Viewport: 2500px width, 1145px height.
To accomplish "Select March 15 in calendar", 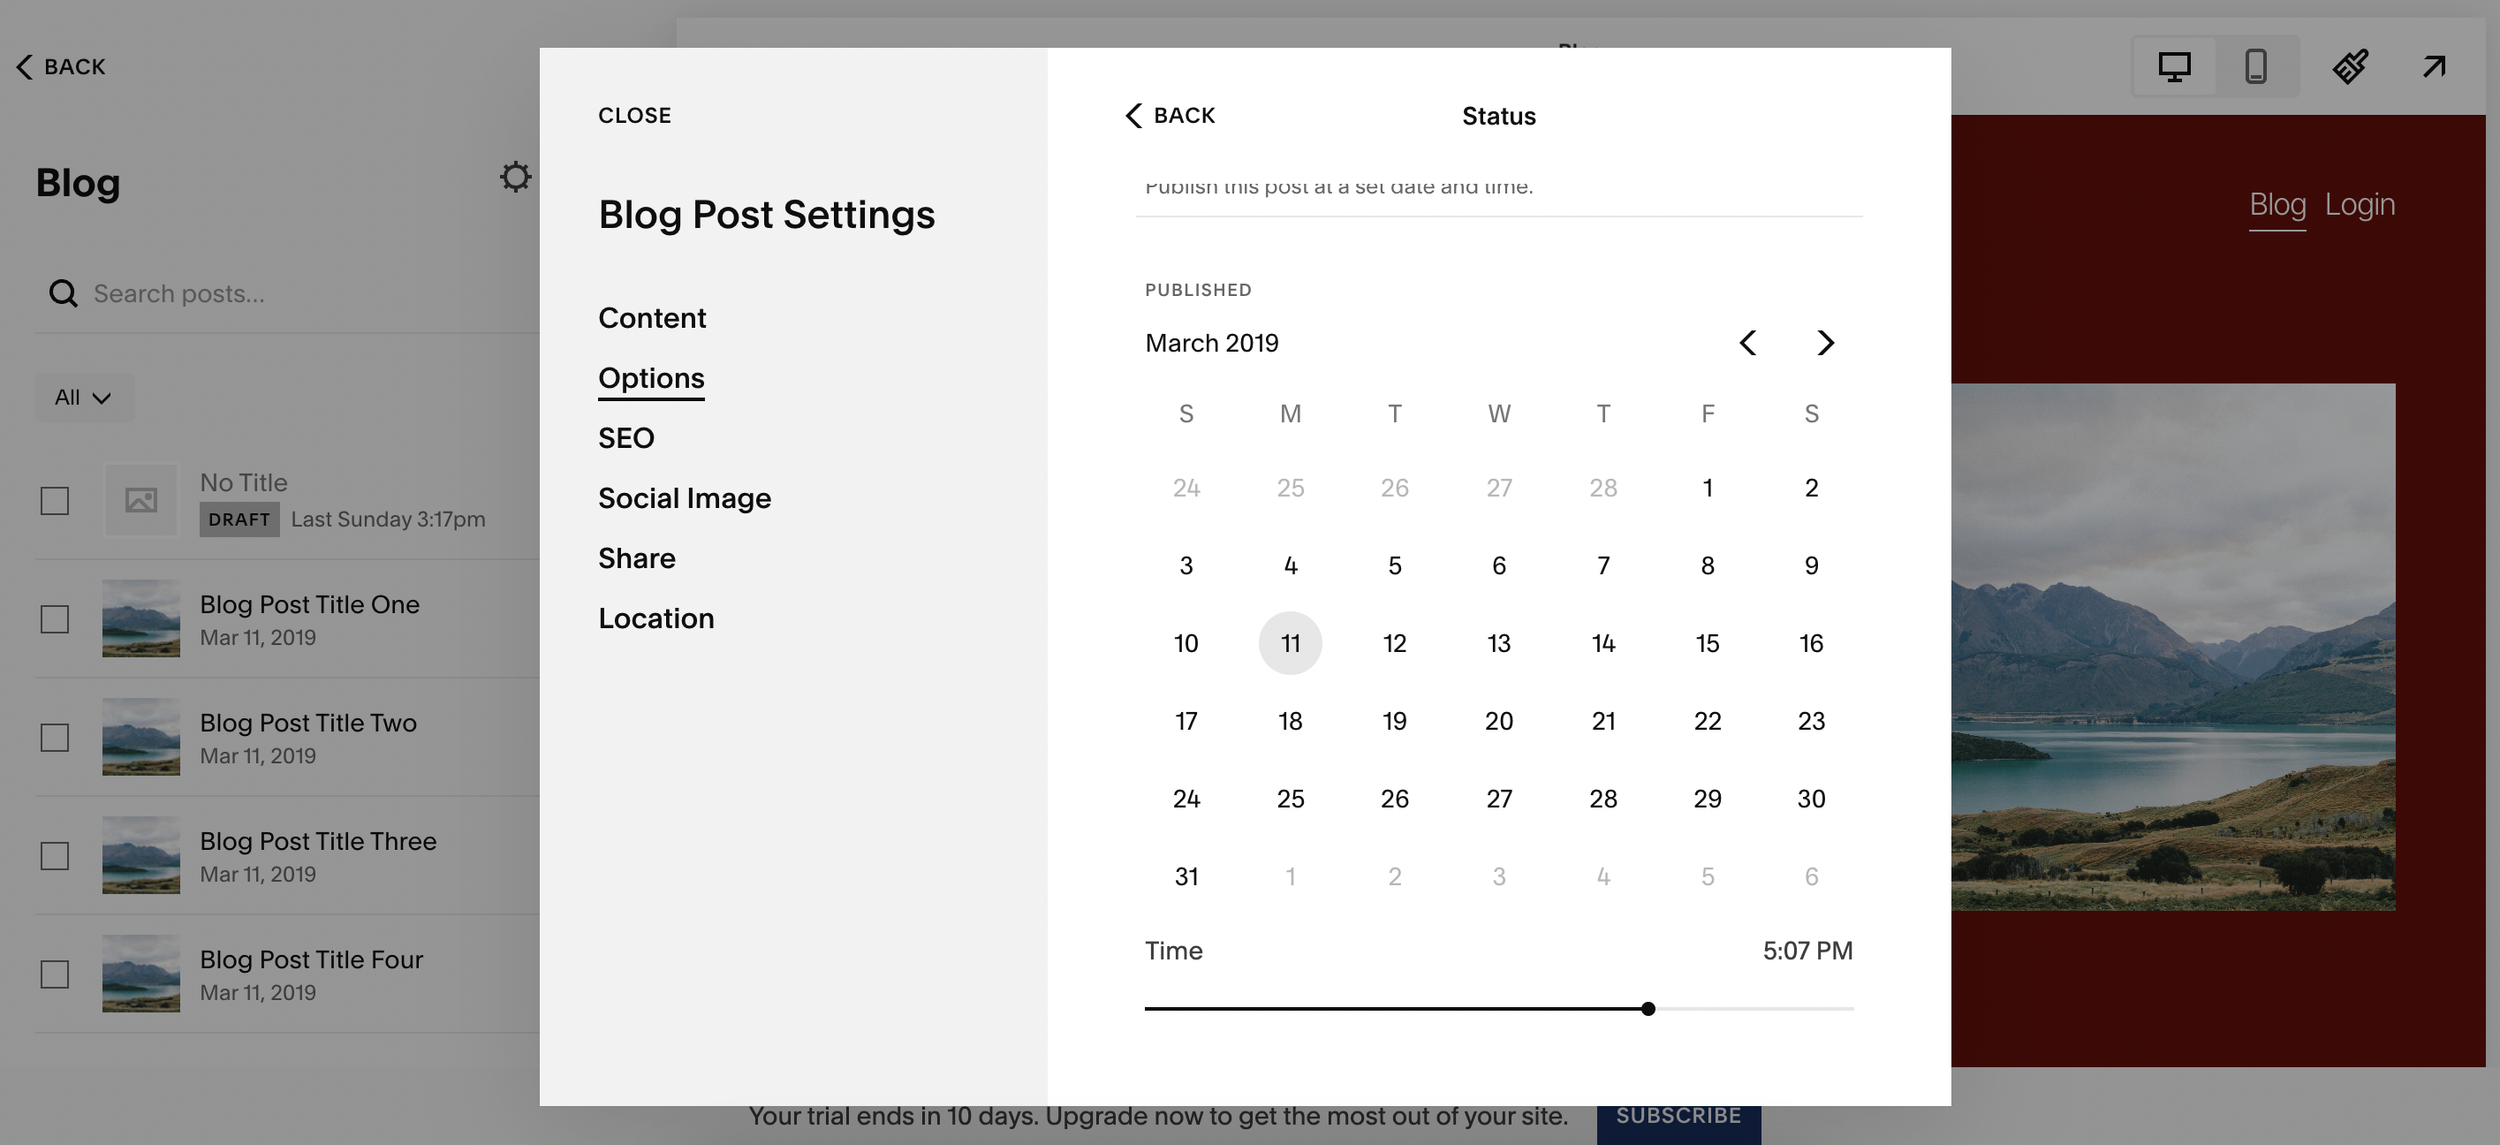I will pyautogui.click(x=1707, y=643).
